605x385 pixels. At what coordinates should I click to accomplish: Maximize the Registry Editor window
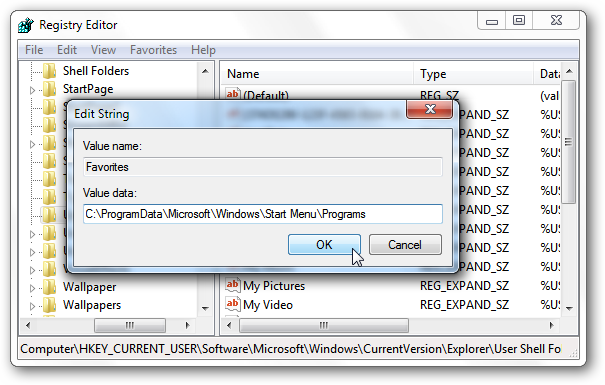tap(519, 21)
